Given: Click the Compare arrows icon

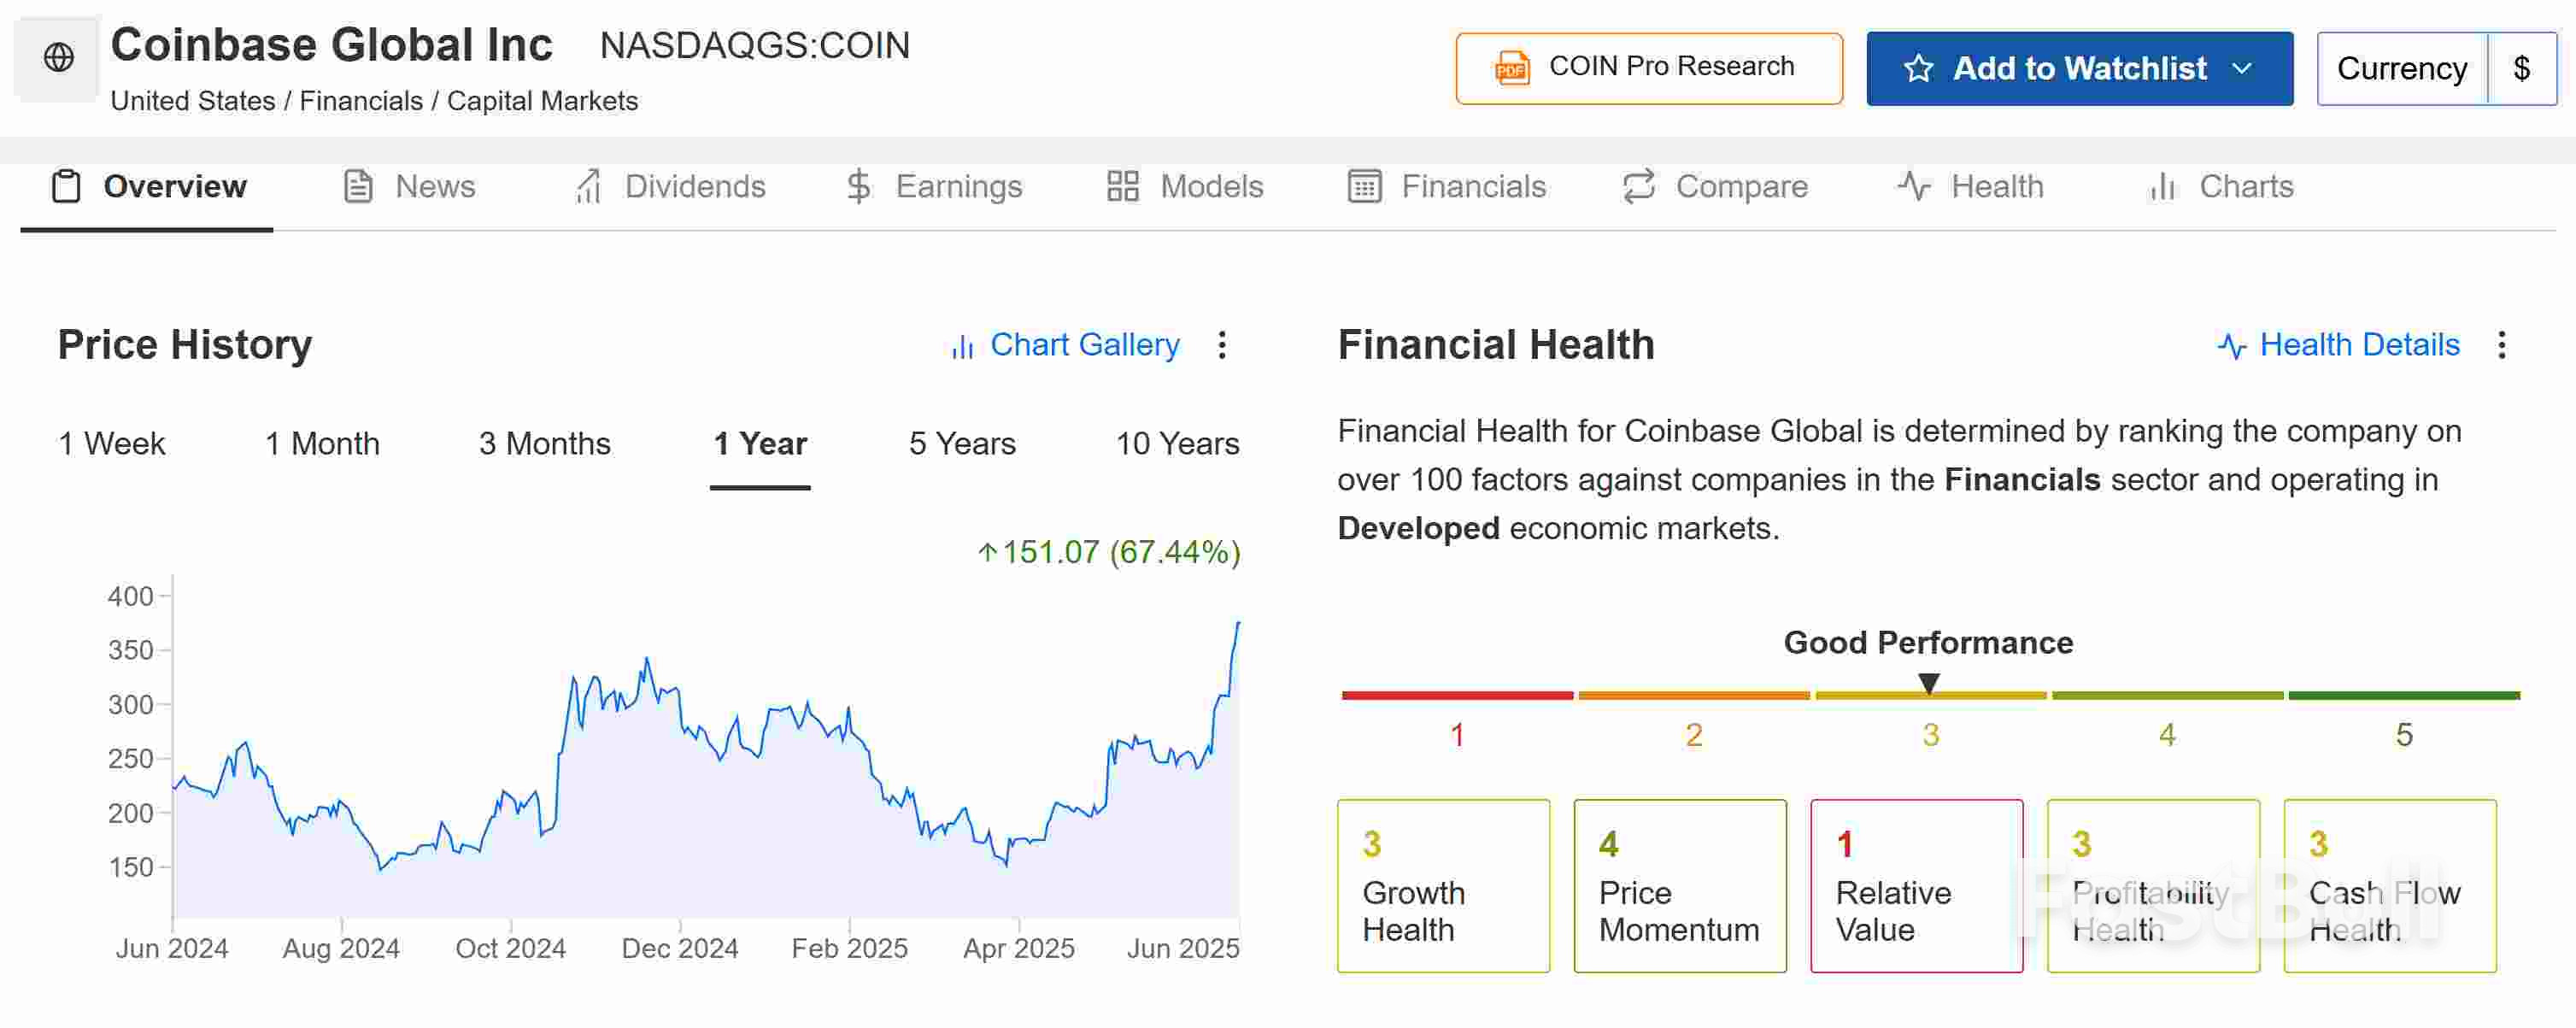Looking at the screenshot, I should click(x=1638, y=186).
